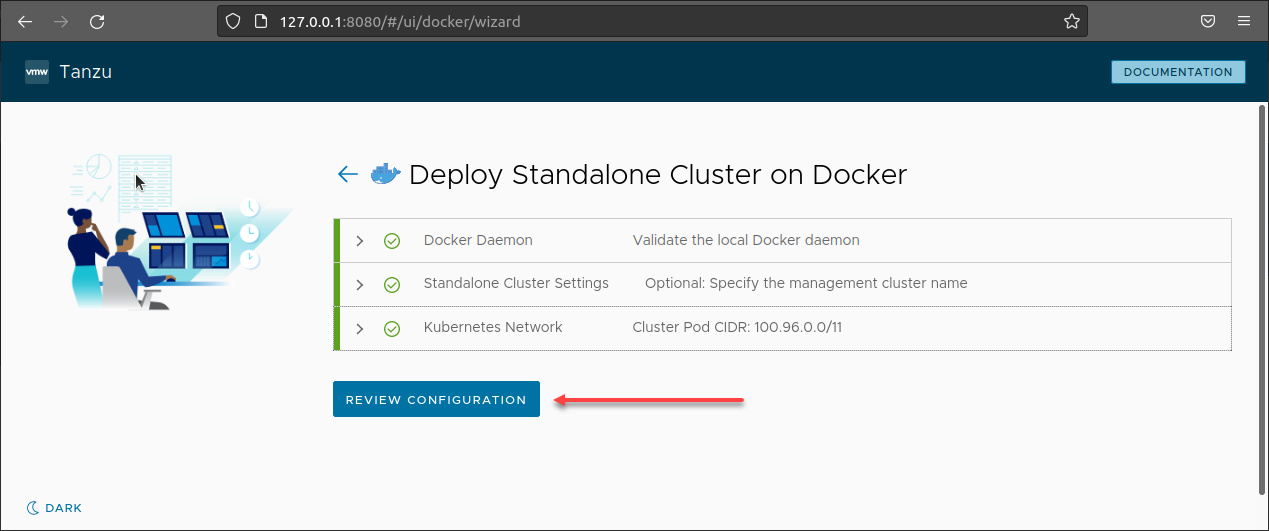Open the Pocket save icon

pos(1207,21)
